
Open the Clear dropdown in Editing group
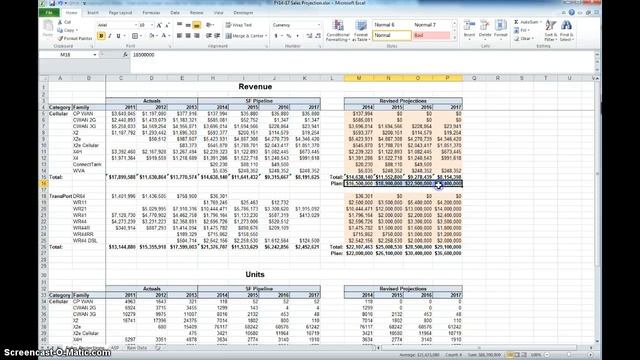[x=524, y=38]
